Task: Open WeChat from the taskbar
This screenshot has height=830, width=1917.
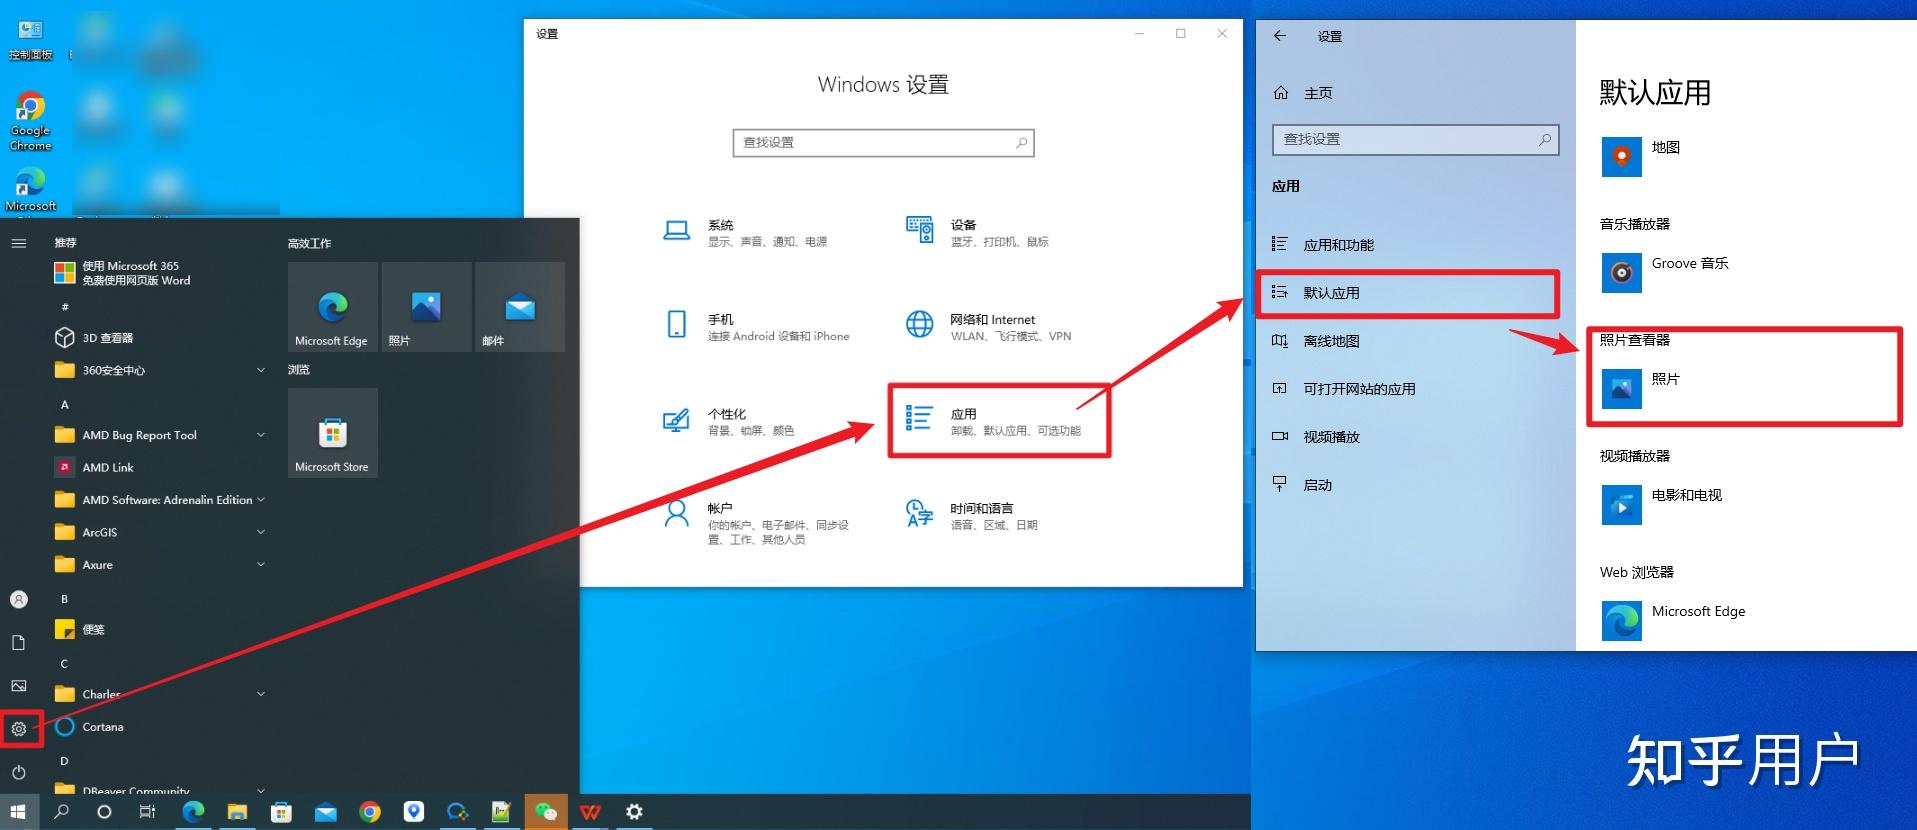Action: tap(546, 812)
